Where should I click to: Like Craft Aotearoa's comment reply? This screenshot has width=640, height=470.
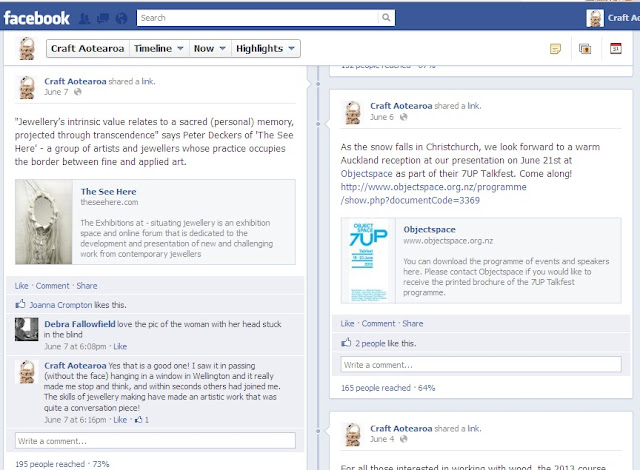tap(120, 419)
